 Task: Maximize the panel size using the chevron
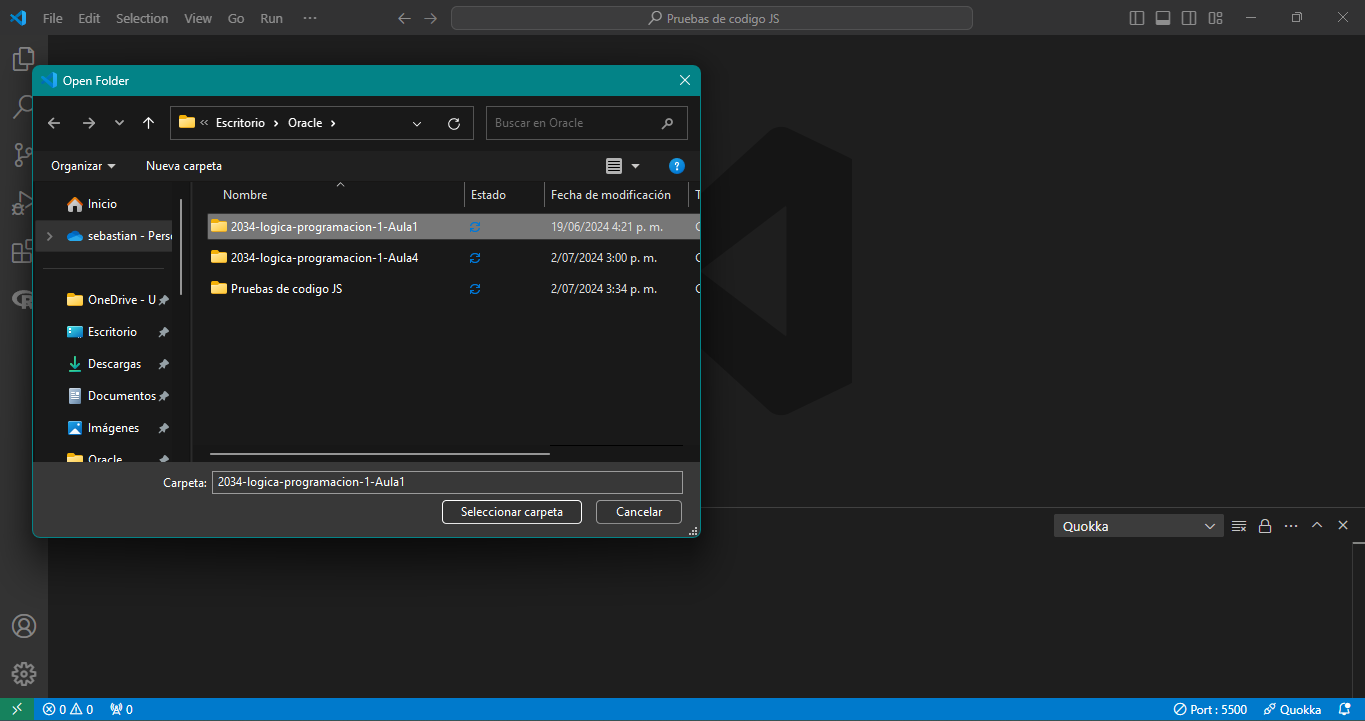(x=1317, y=526)
